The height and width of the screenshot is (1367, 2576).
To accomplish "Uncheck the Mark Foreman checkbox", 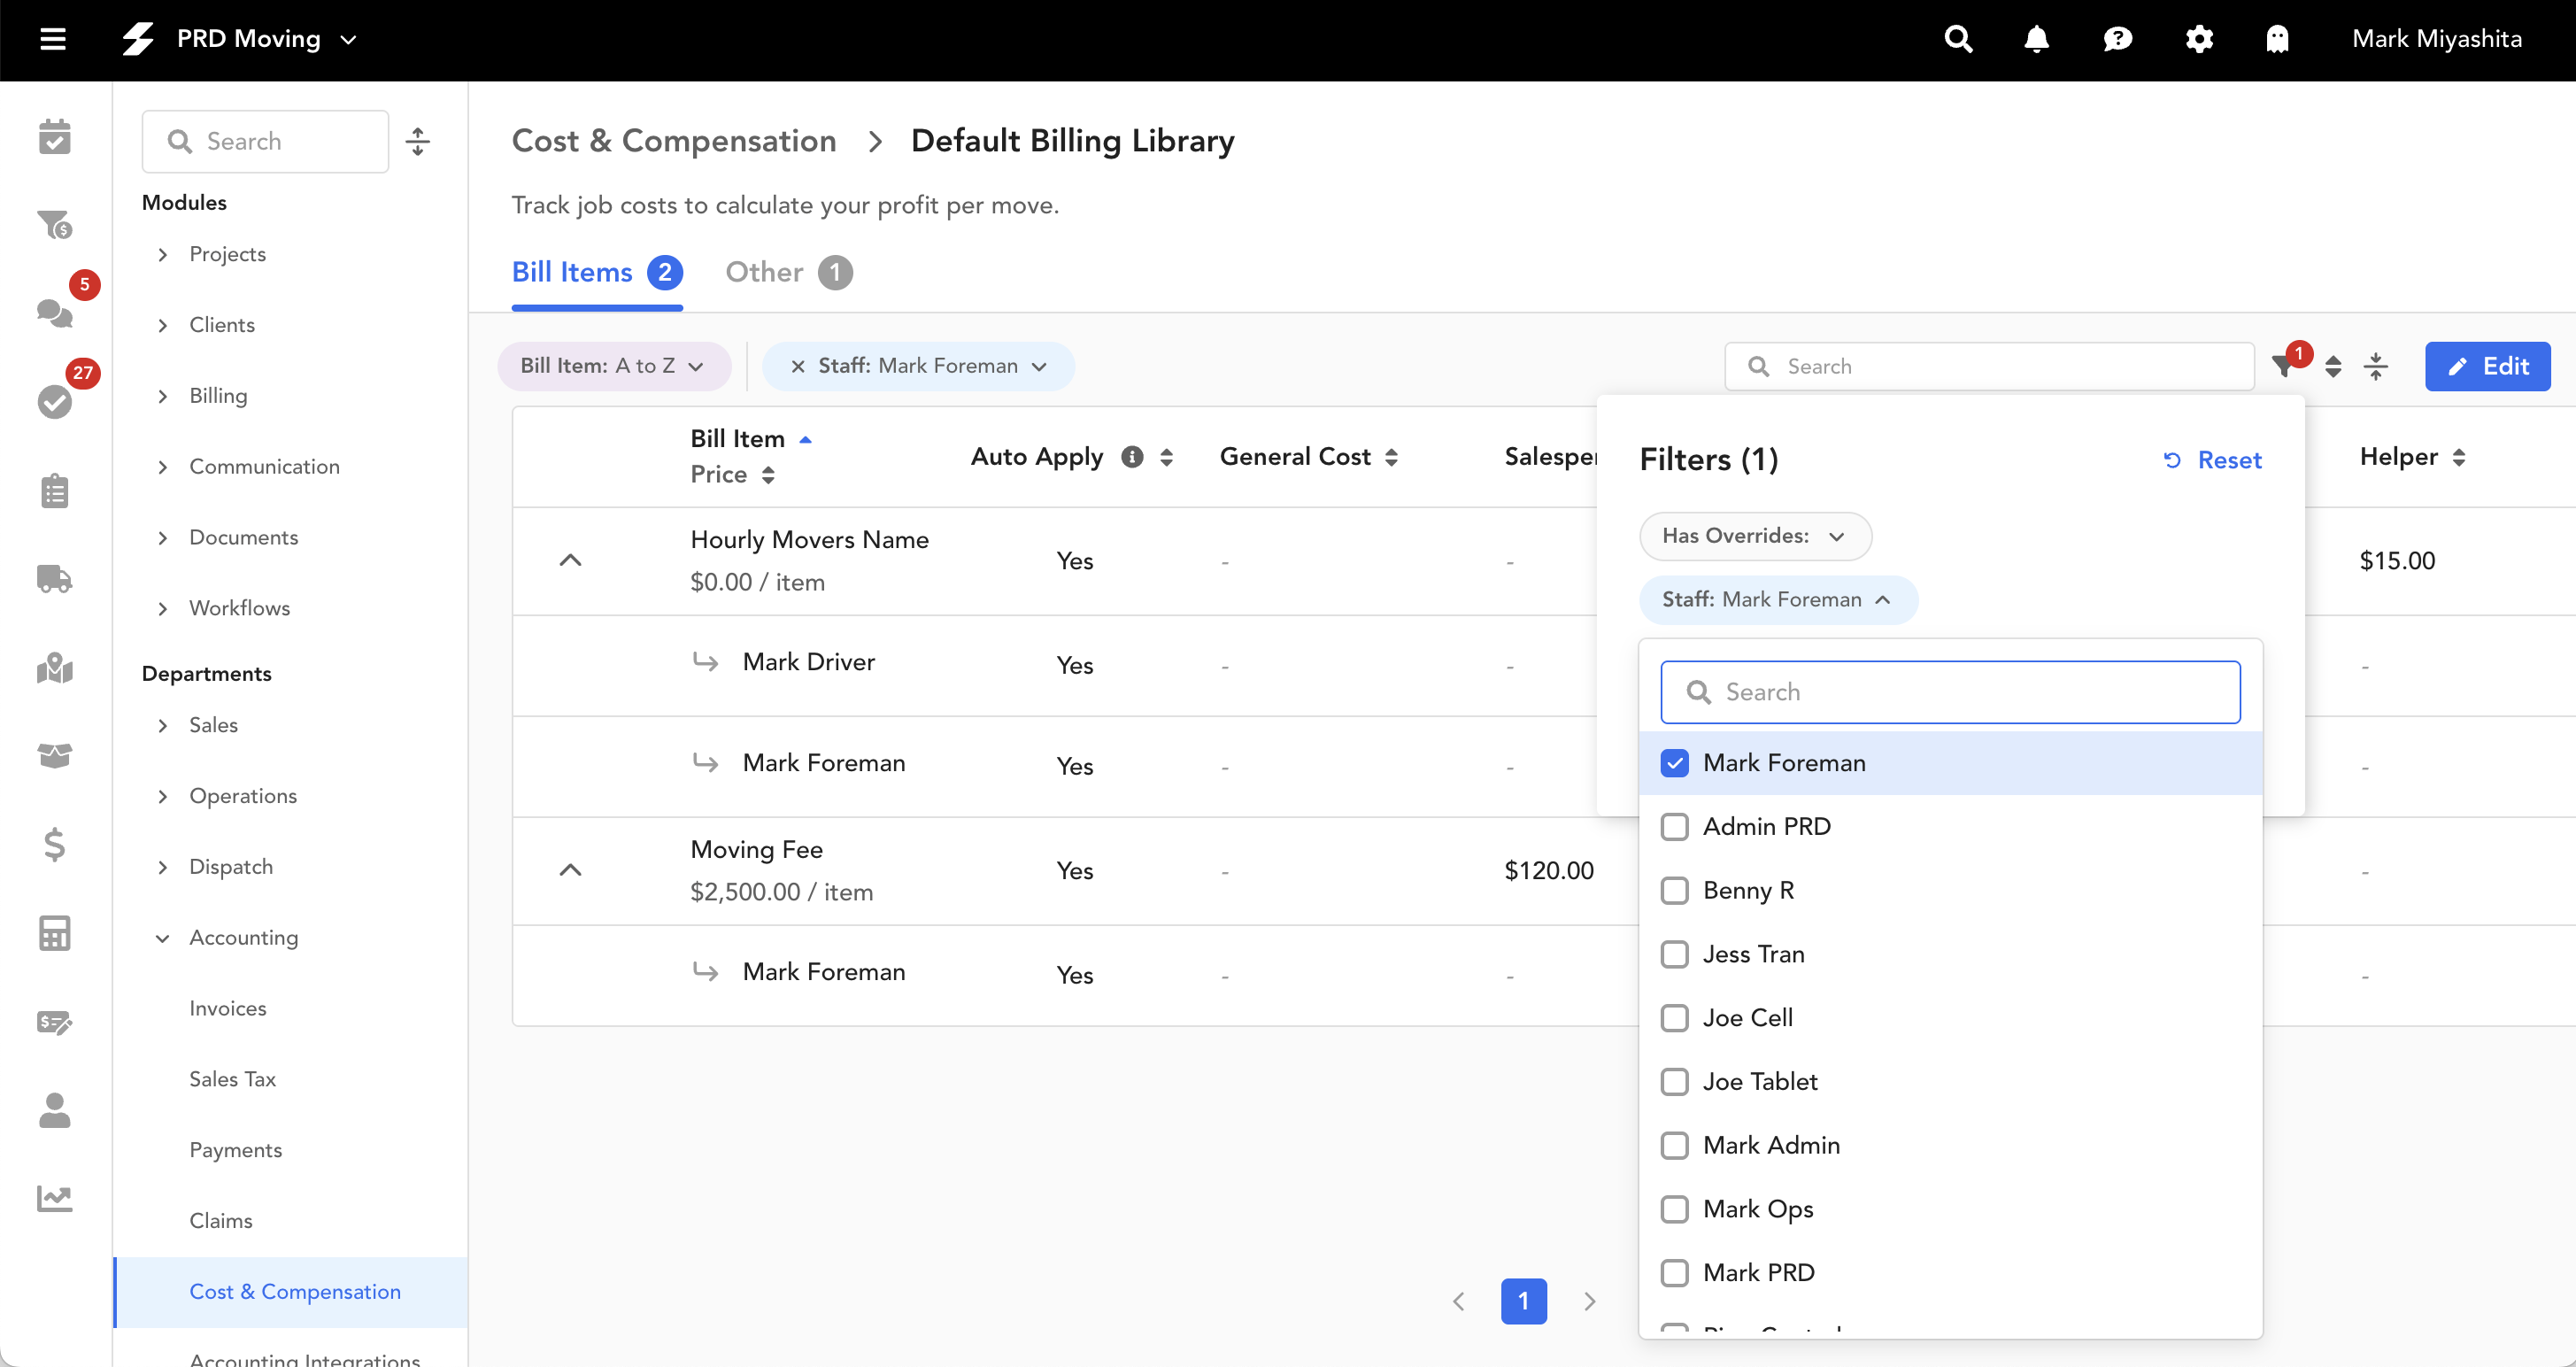I will pos(1675,763).
